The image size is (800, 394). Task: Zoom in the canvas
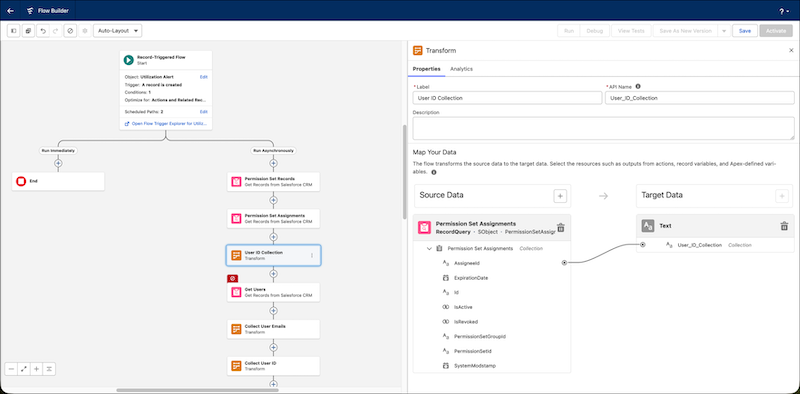(36, 369)
